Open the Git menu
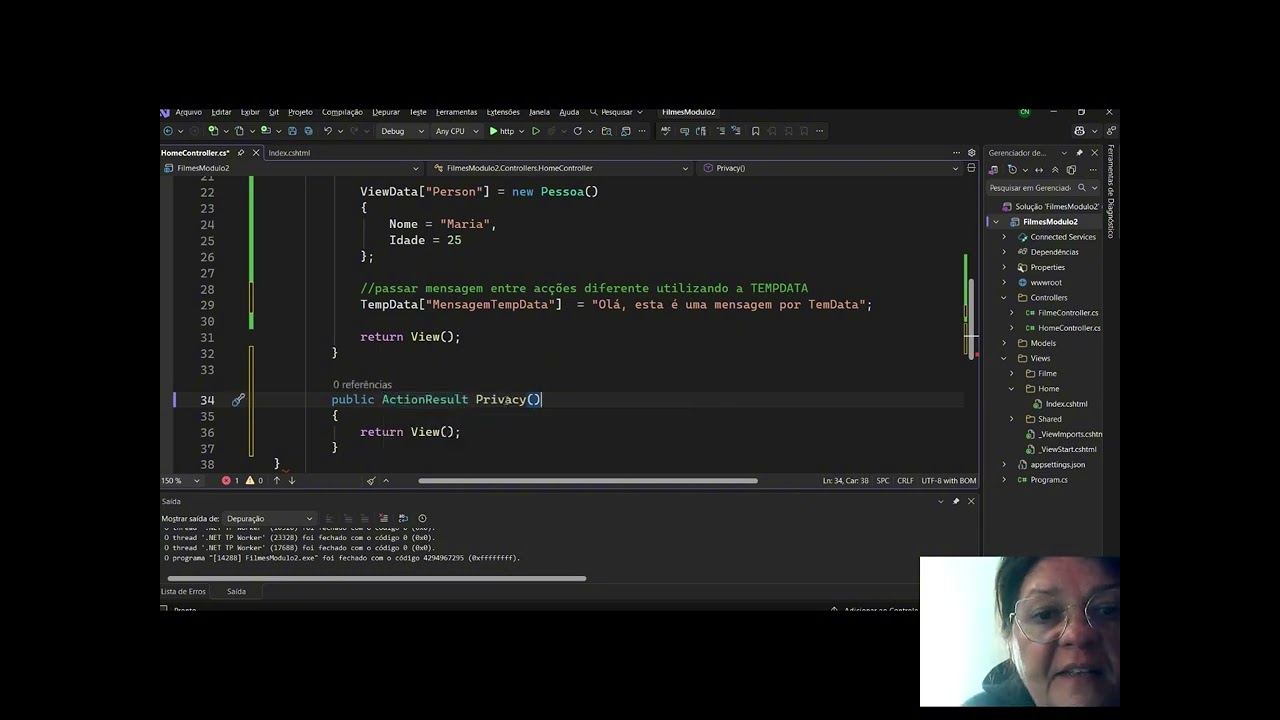The height and width of the screenshot is (720, 1280). coord(273,112)
